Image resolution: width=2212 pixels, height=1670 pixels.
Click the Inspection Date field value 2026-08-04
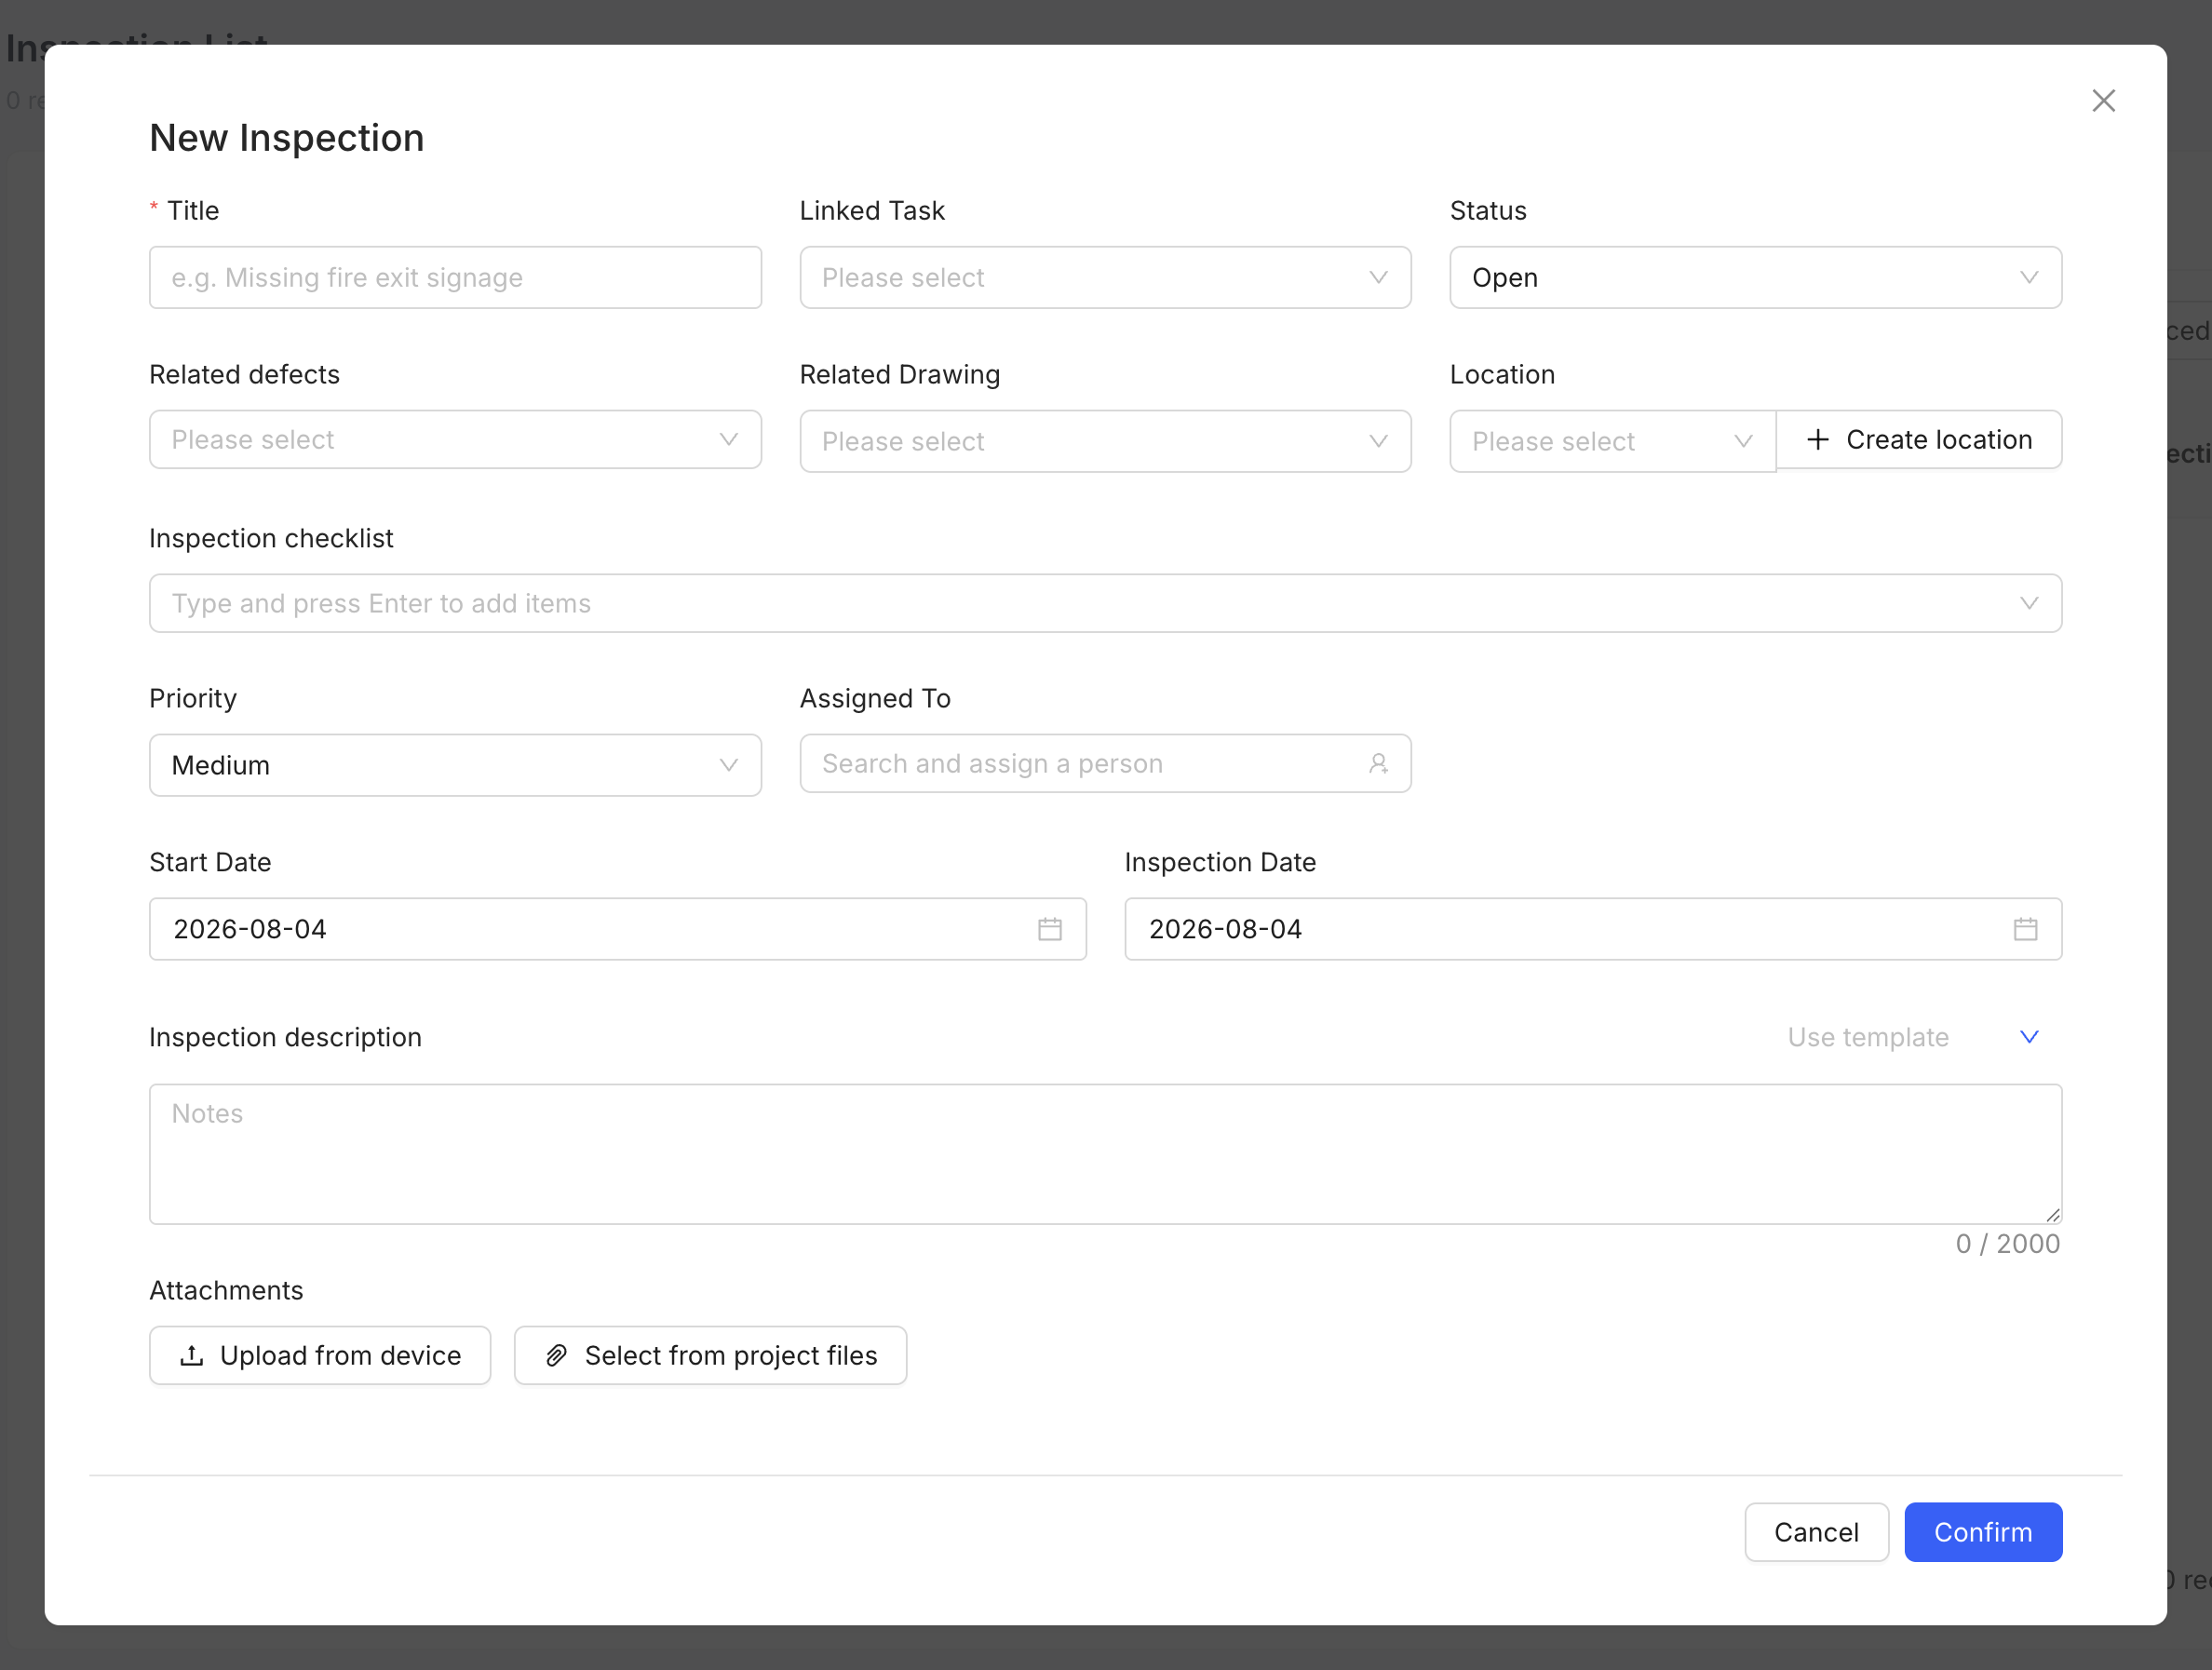[1225, 929]
